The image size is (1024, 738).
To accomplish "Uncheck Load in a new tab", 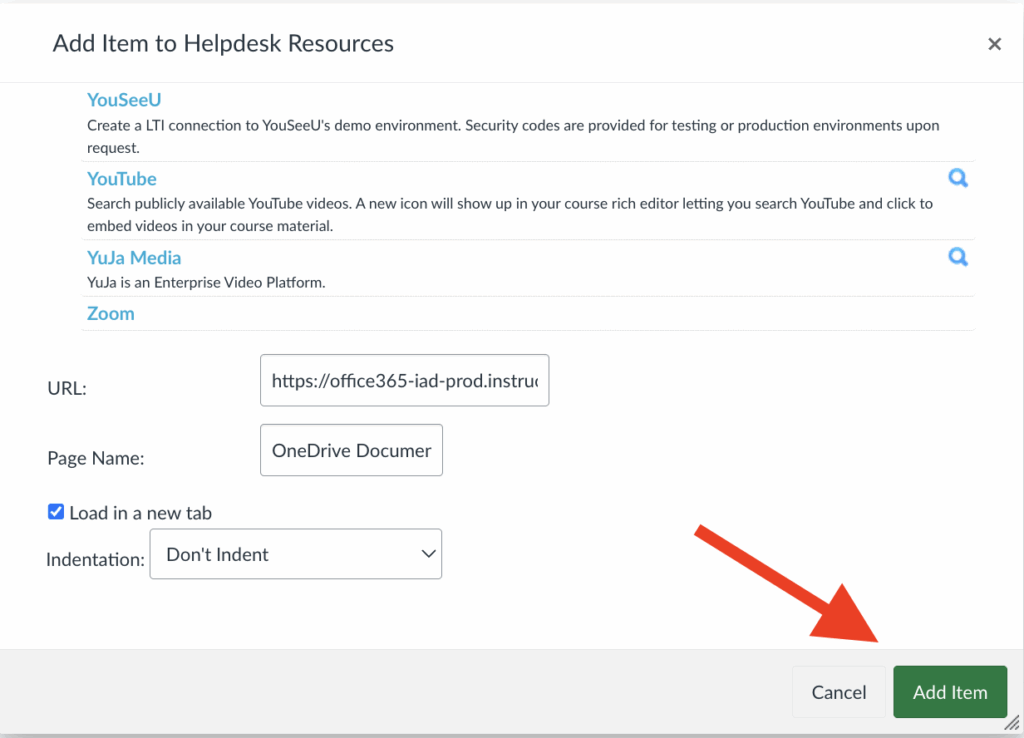I will tap(56, 512).
